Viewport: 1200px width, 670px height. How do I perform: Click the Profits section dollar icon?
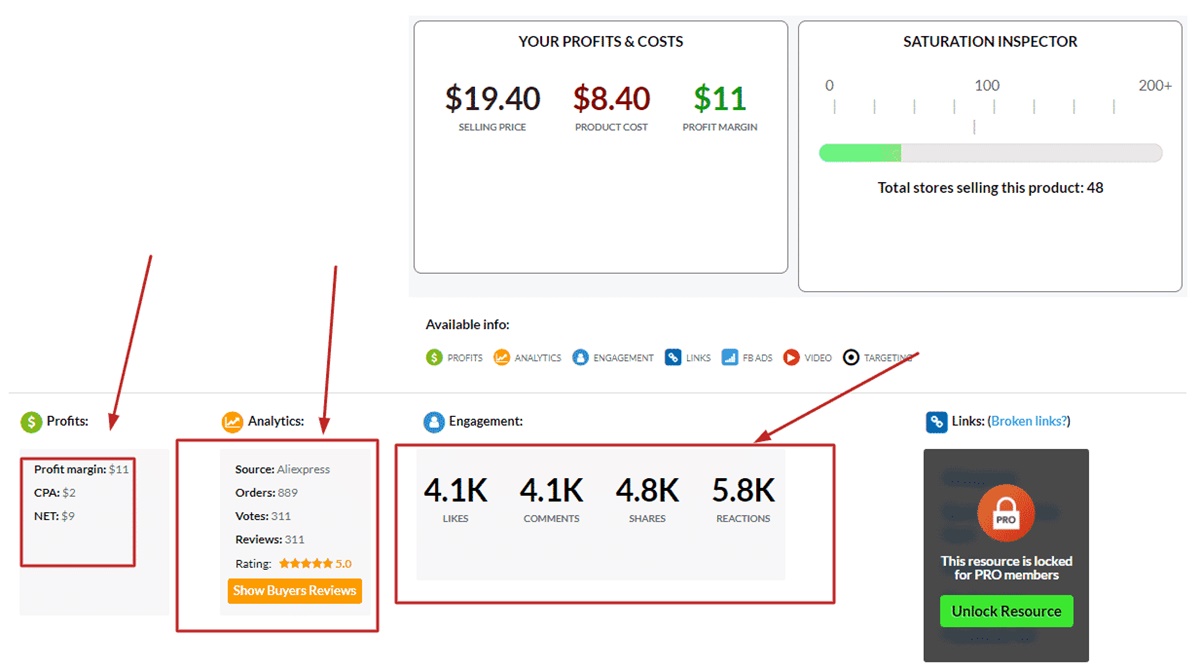[x=31, y=422]
